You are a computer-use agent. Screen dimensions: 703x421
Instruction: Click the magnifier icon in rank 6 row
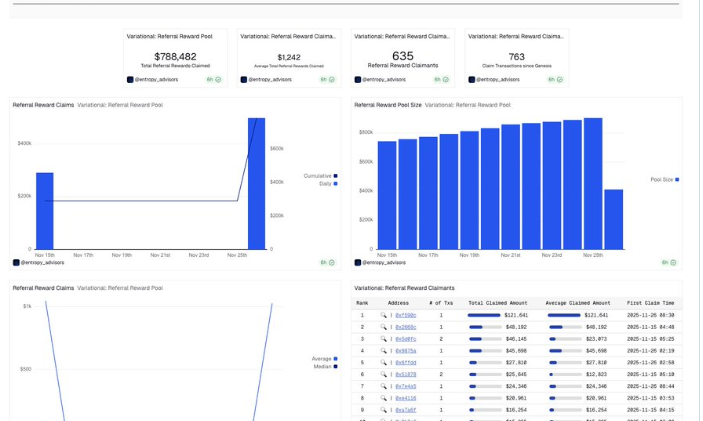pos(383,374)
